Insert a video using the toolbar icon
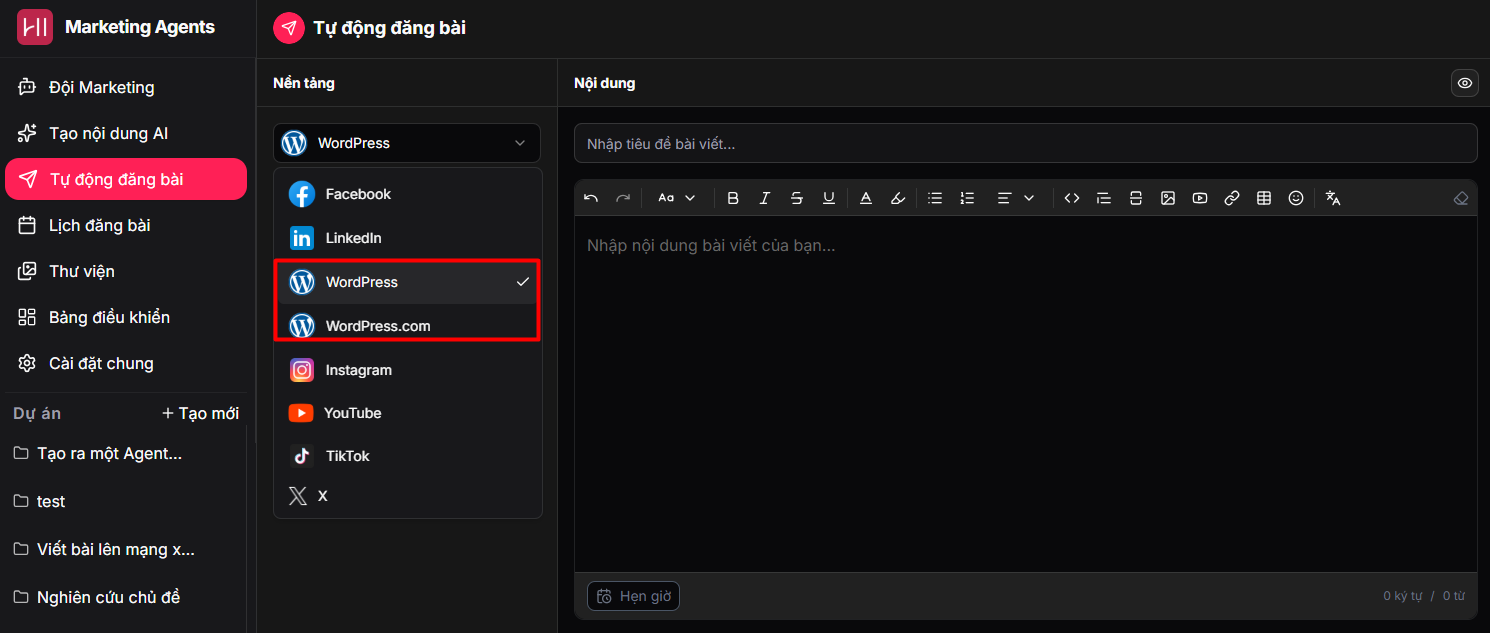Screen dimensions: 1490x633 pos(1200,198)
